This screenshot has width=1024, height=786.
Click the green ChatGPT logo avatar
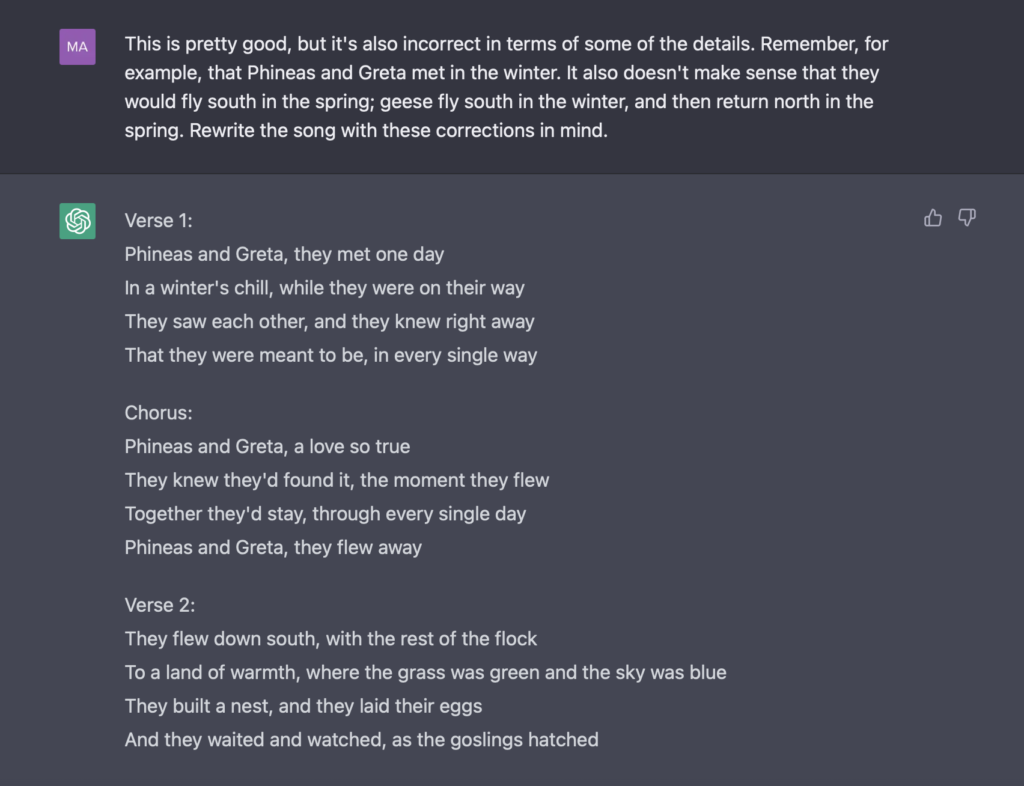point(77,221)
